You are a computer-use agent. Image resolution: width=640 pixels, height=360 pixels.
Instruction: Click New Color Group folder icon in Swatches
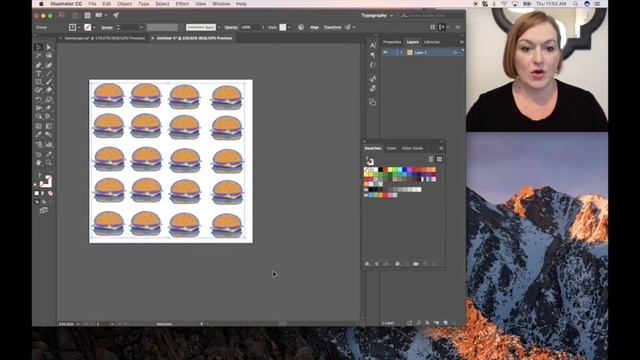pos(416,264)
